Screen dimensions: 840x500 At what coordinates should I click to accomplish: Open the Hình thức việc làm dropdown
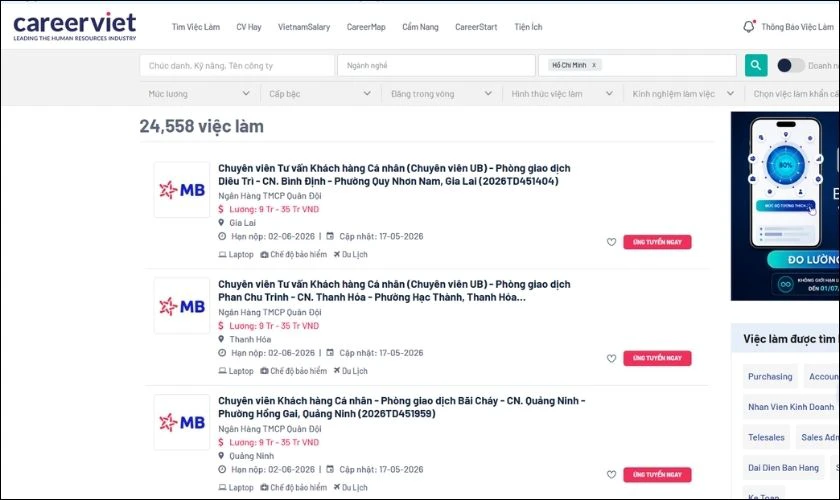(x=562, y=94)
